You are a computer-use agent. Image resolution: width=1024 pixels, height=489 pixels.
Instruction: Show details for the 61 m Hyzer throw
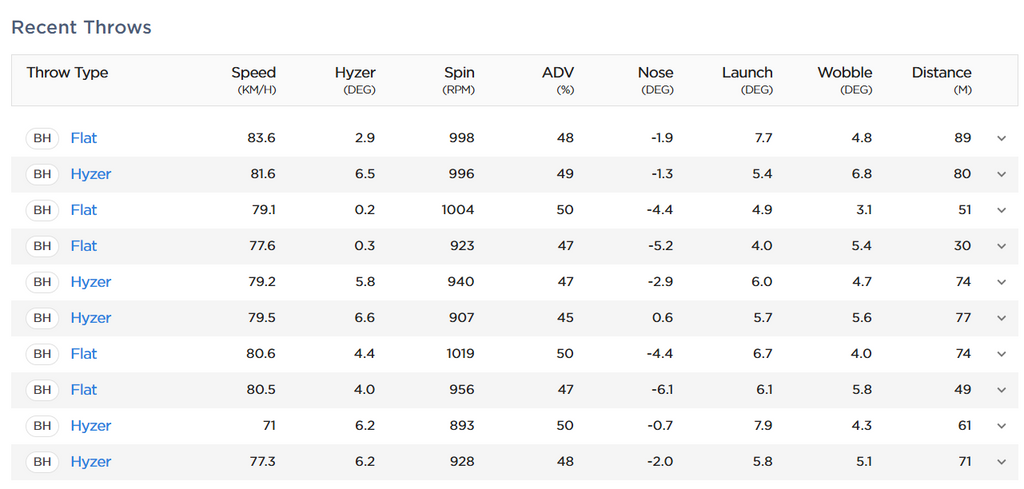pos(1001,426)
